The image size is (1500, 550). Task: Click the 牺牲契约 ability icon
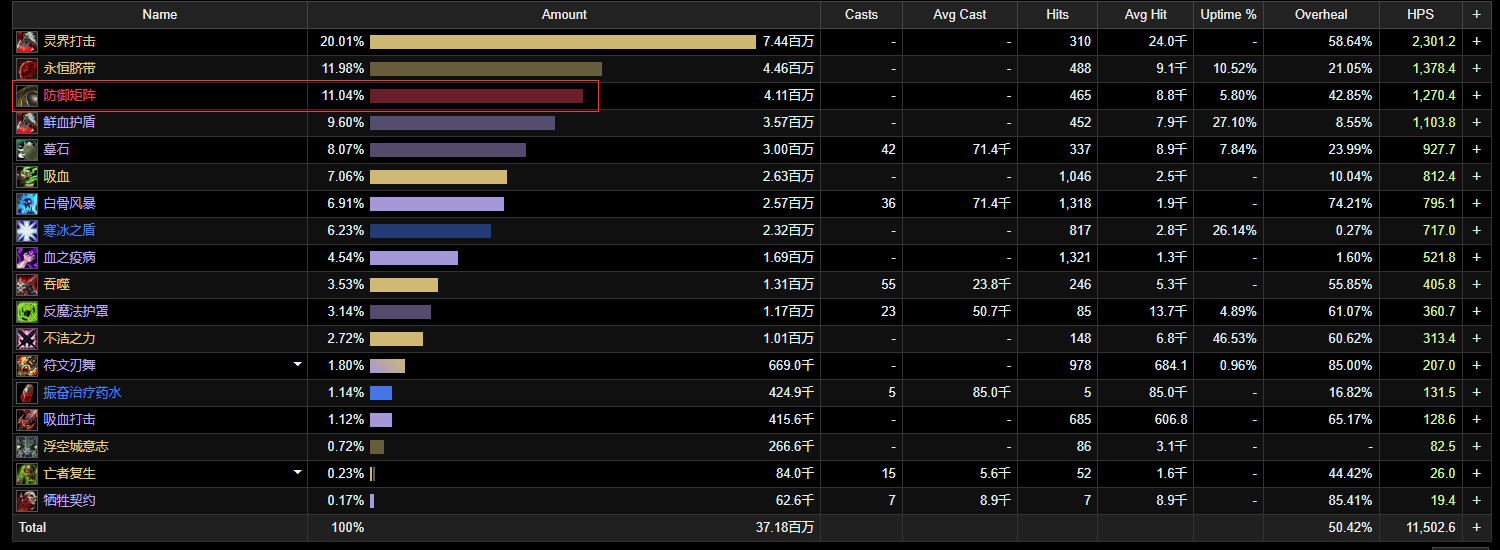click(x=27, y=501)
